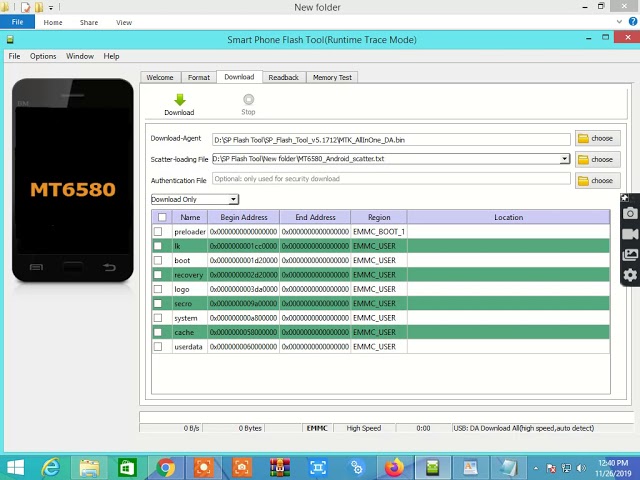
Task: Check the secro partition checkbox
Action: (x=158, y=303)
